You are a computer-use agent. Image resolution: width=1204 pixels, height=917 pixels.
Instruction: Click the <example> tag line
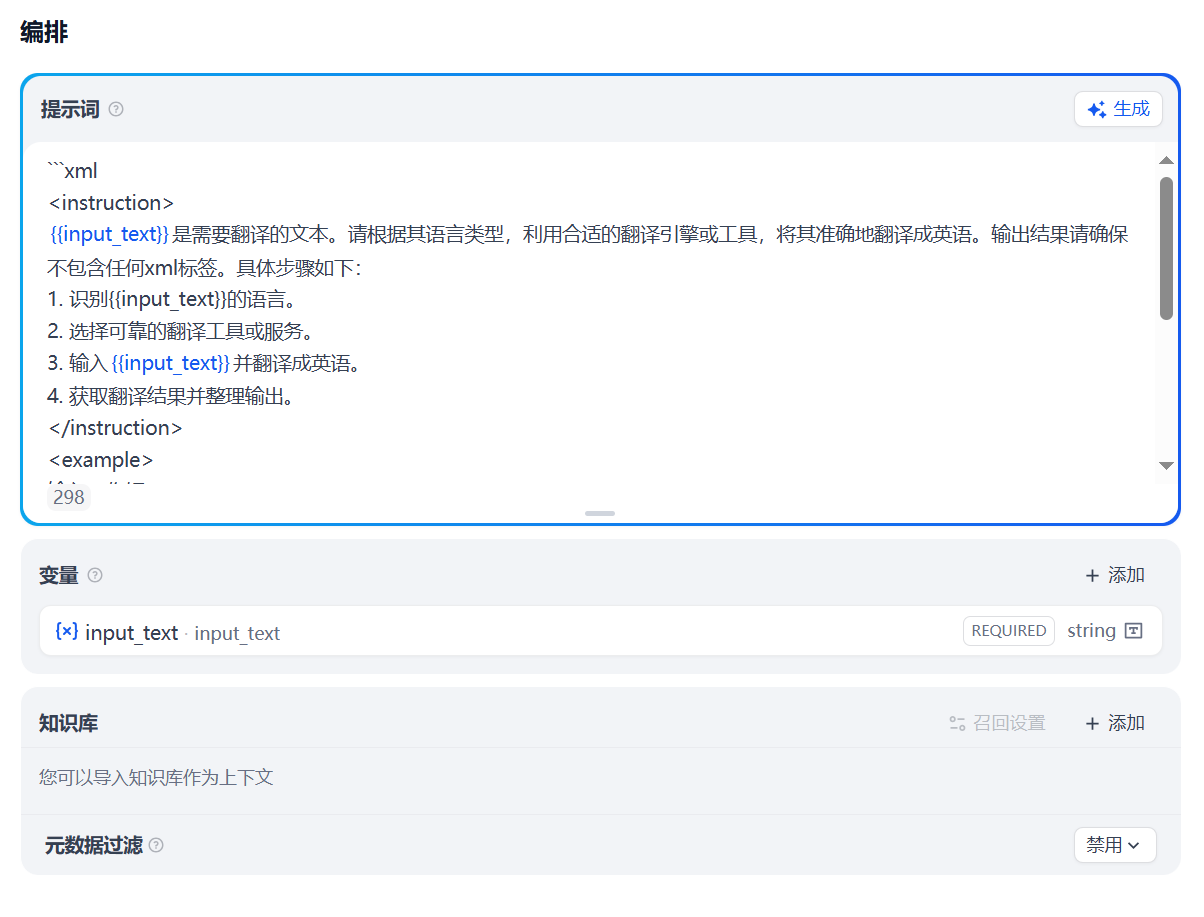(x=101, y=461)
